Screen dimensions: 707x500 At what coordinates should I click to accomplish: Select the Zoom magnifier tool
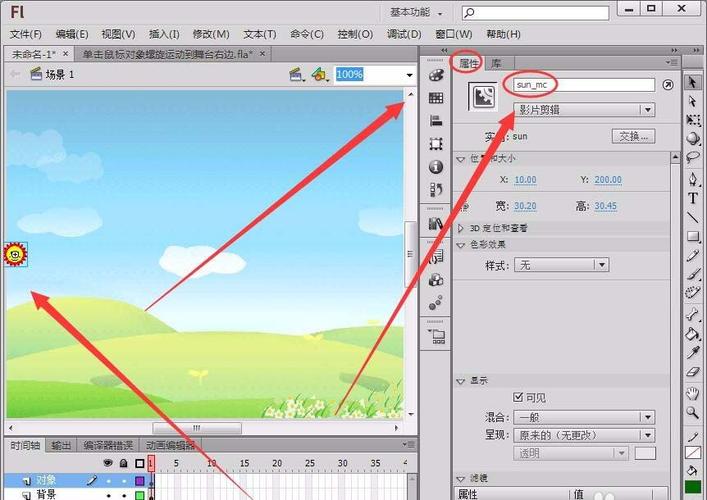(693, 412)
